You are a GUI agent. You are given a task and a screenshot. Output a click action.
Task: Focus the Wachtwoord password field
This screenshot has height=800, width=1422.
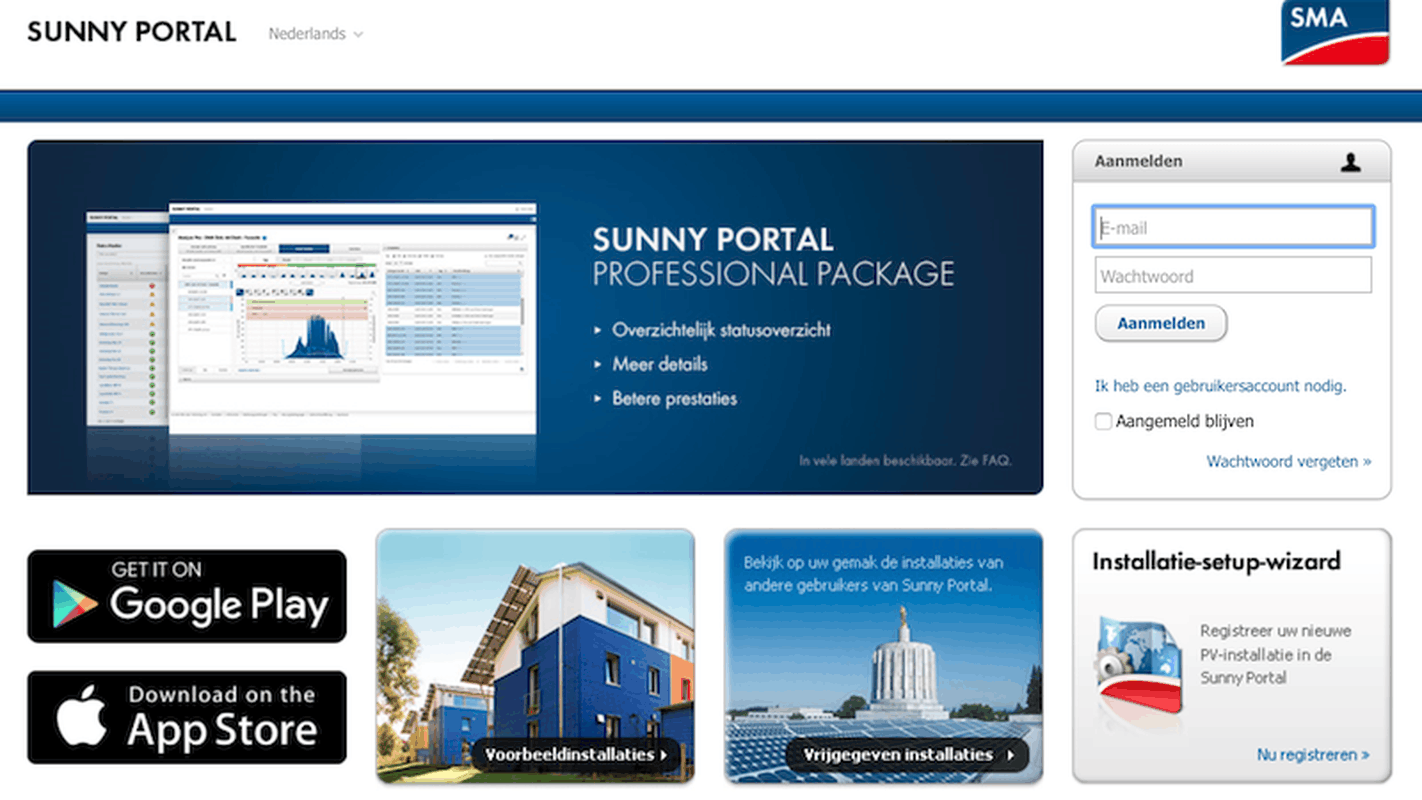[x=1233, y=275]
